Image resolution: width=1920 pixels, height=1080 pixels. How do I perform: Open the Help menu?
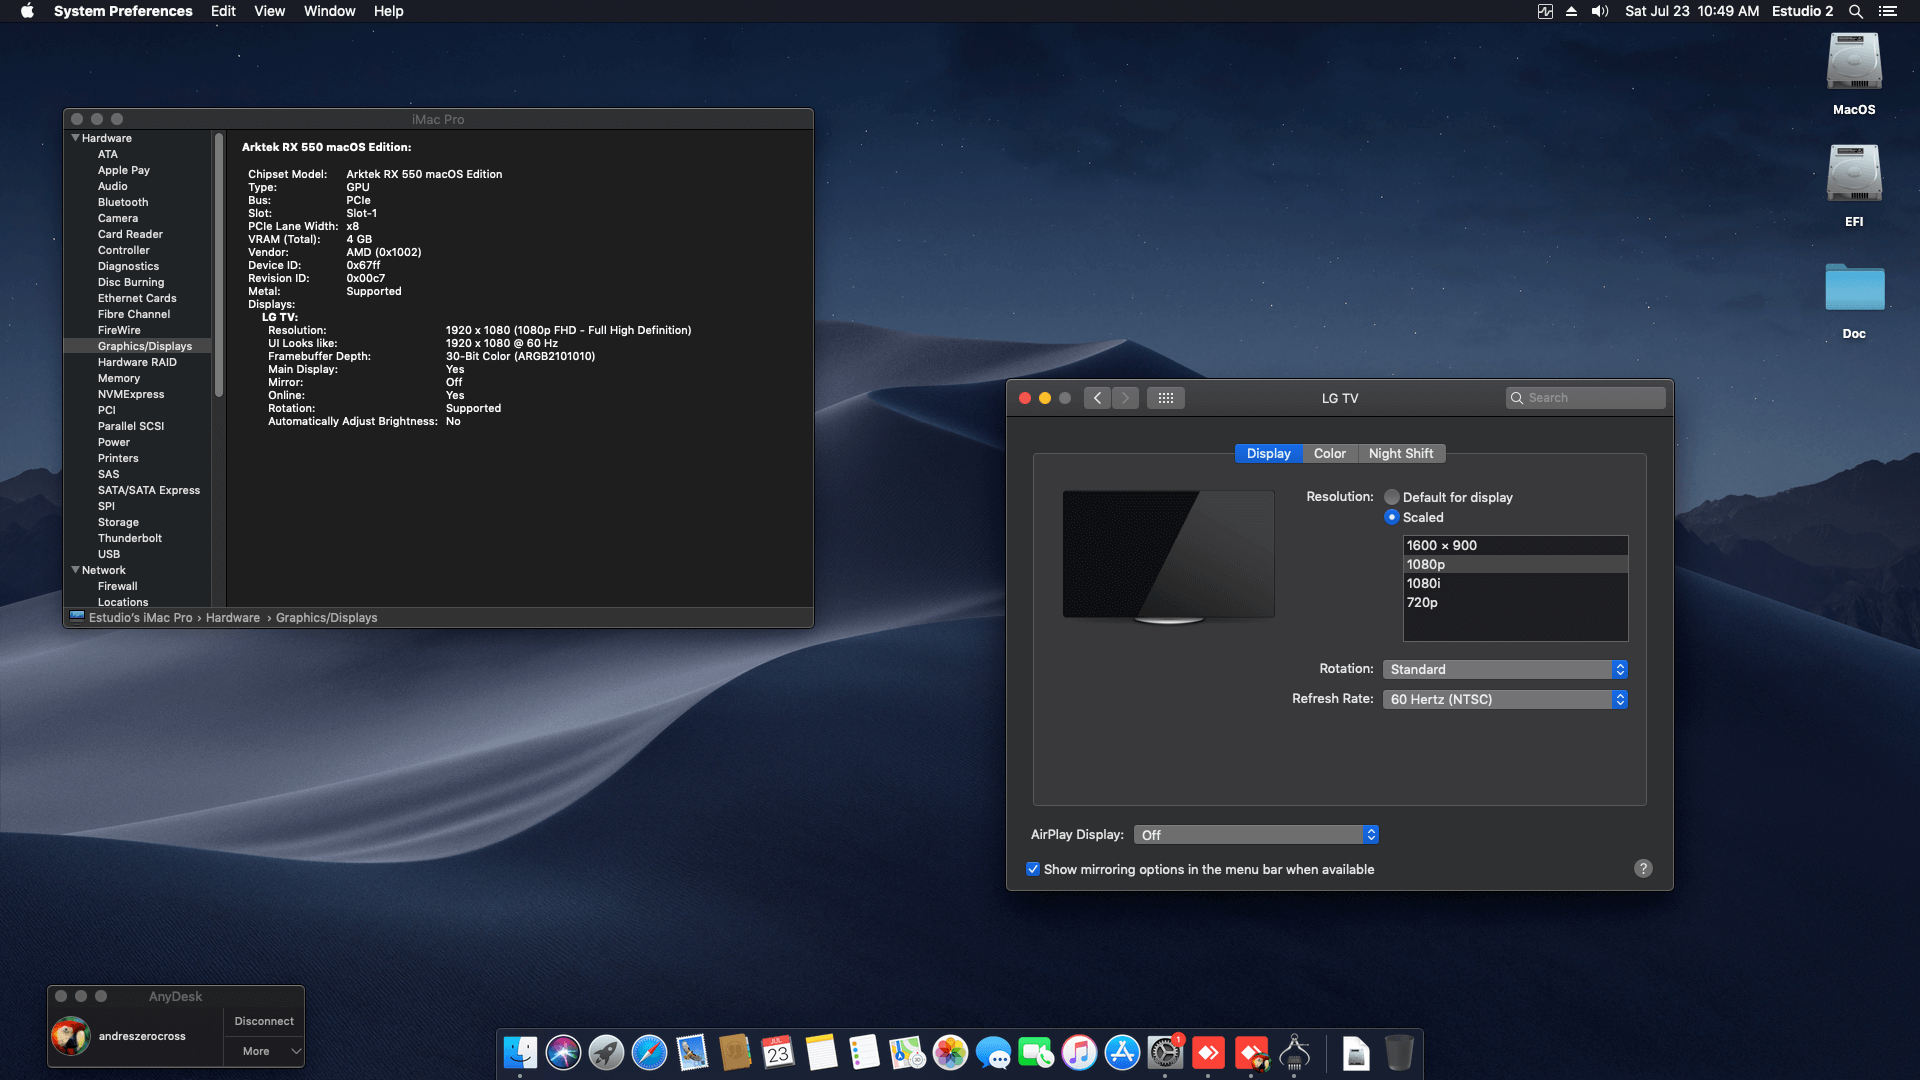point(388,11)
